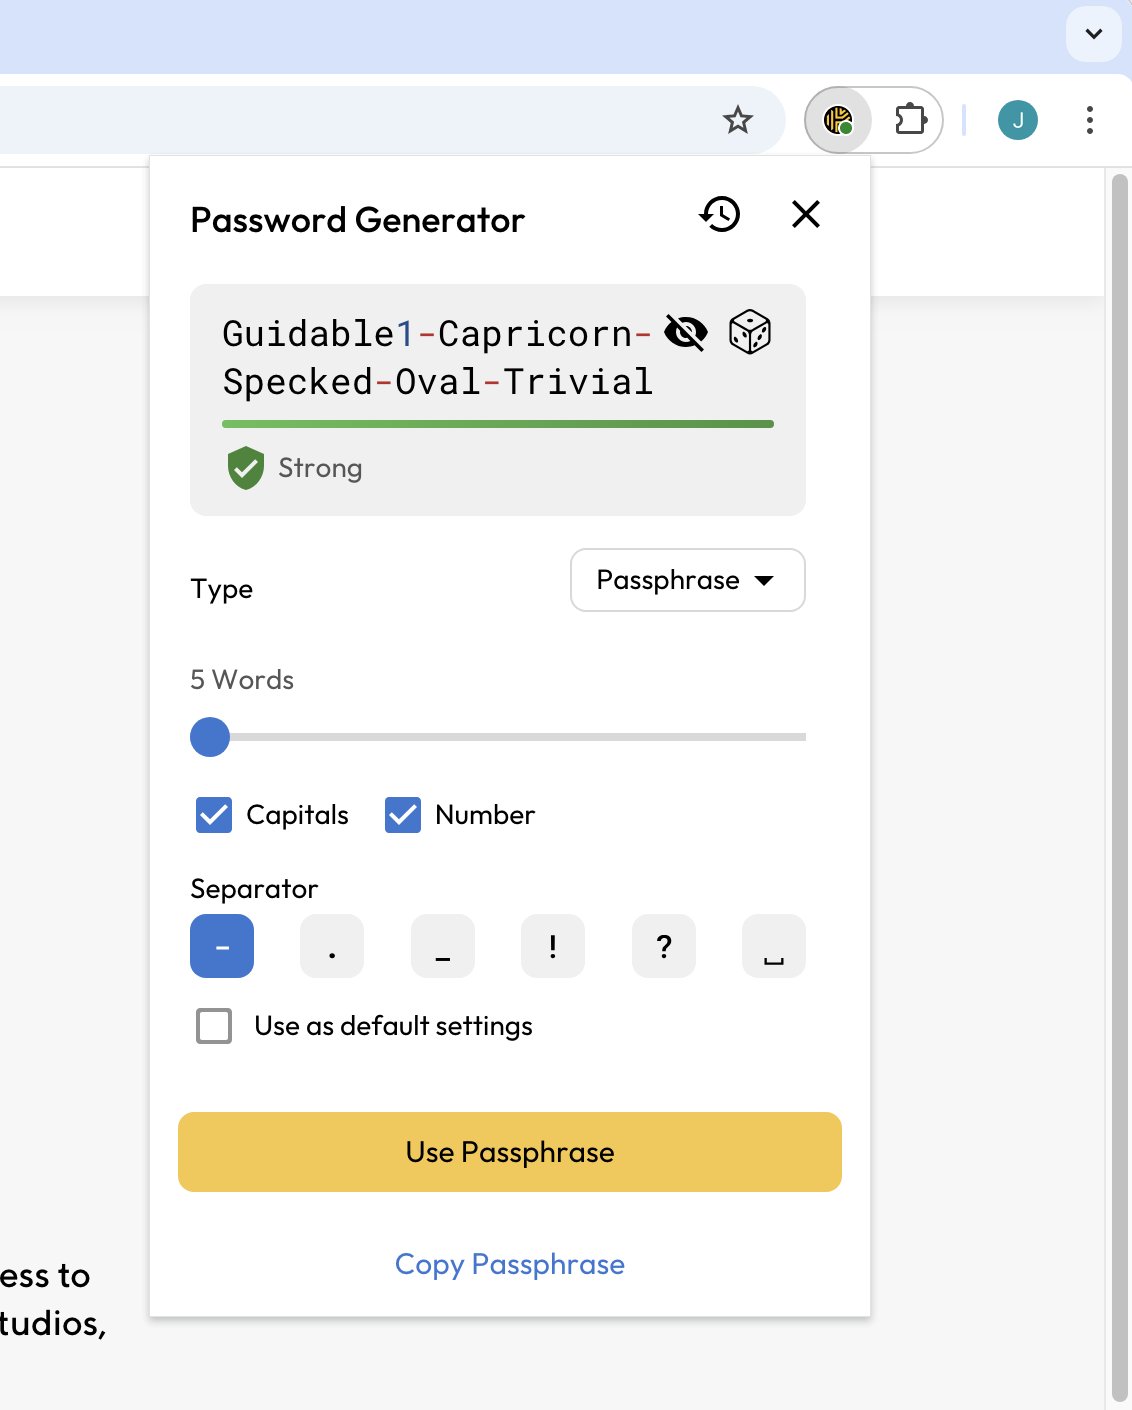Bookmark this page with star icon
This screenshot has height=1410, width=1132.
[738, 121]
